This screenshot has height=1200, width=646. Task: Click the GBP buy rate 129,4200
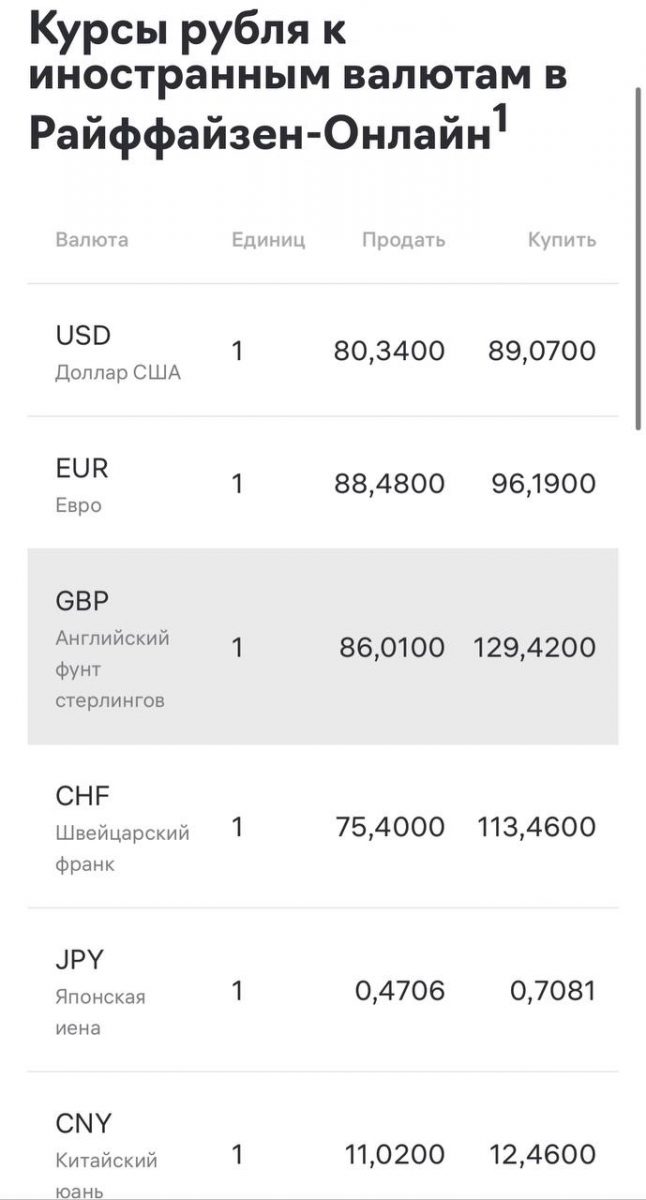point(534,648)
